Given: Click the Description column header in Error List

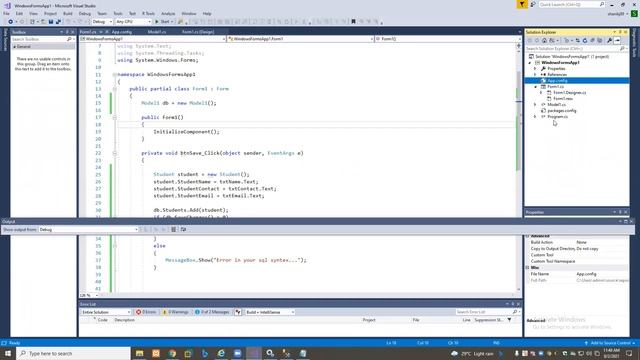Looking at the screenshot, I should pos(124,320).
